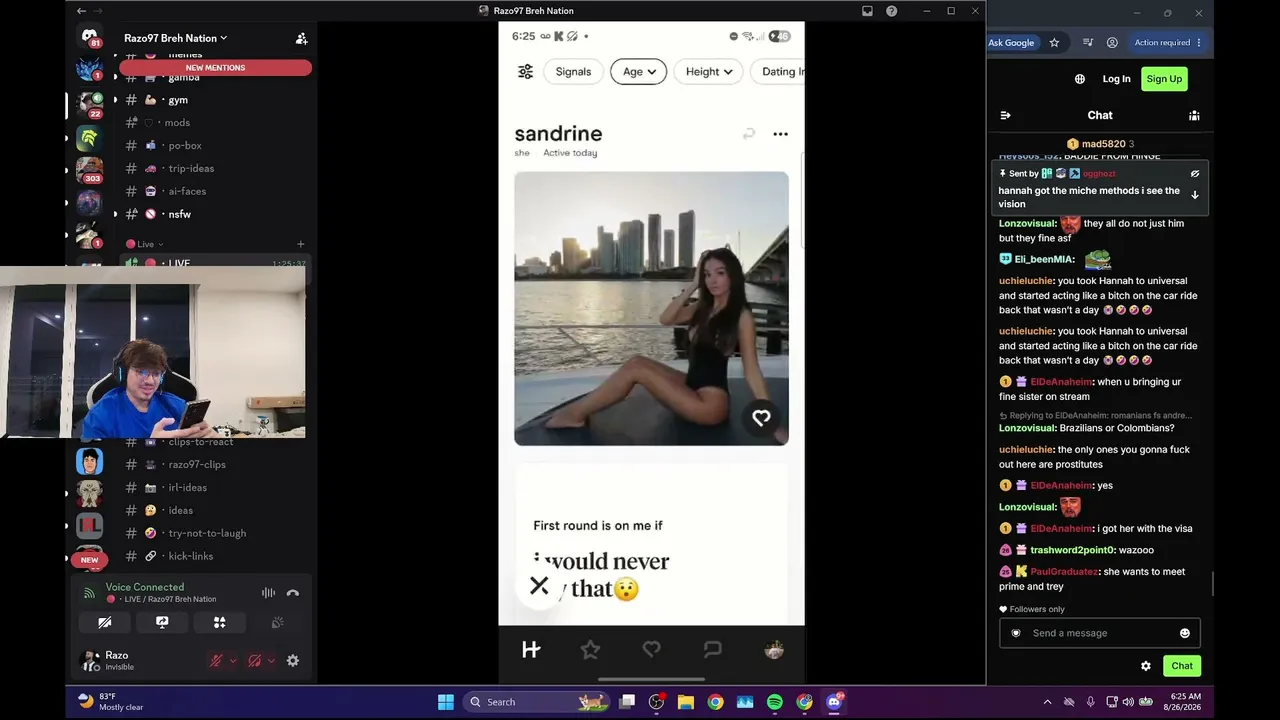
Task: Open the Discord activities launcher
Action: point(220,622)
